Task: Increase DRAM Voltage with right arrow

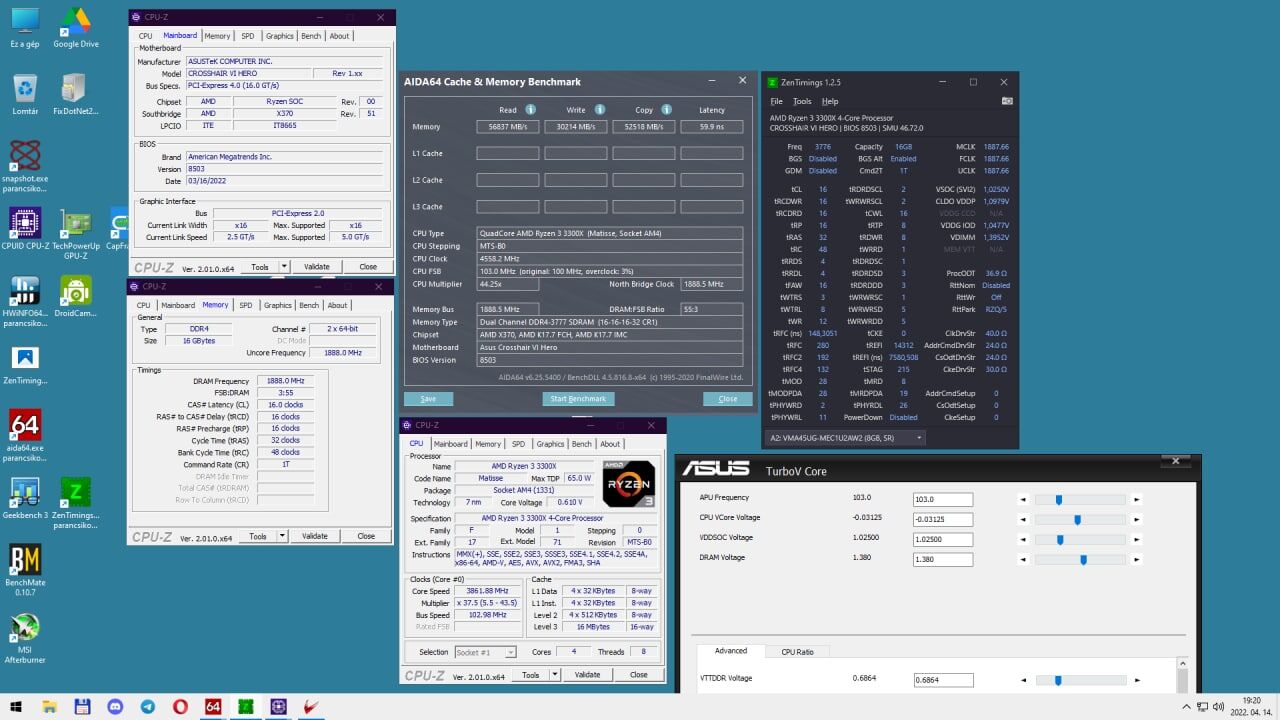Action: (1136, 559)
